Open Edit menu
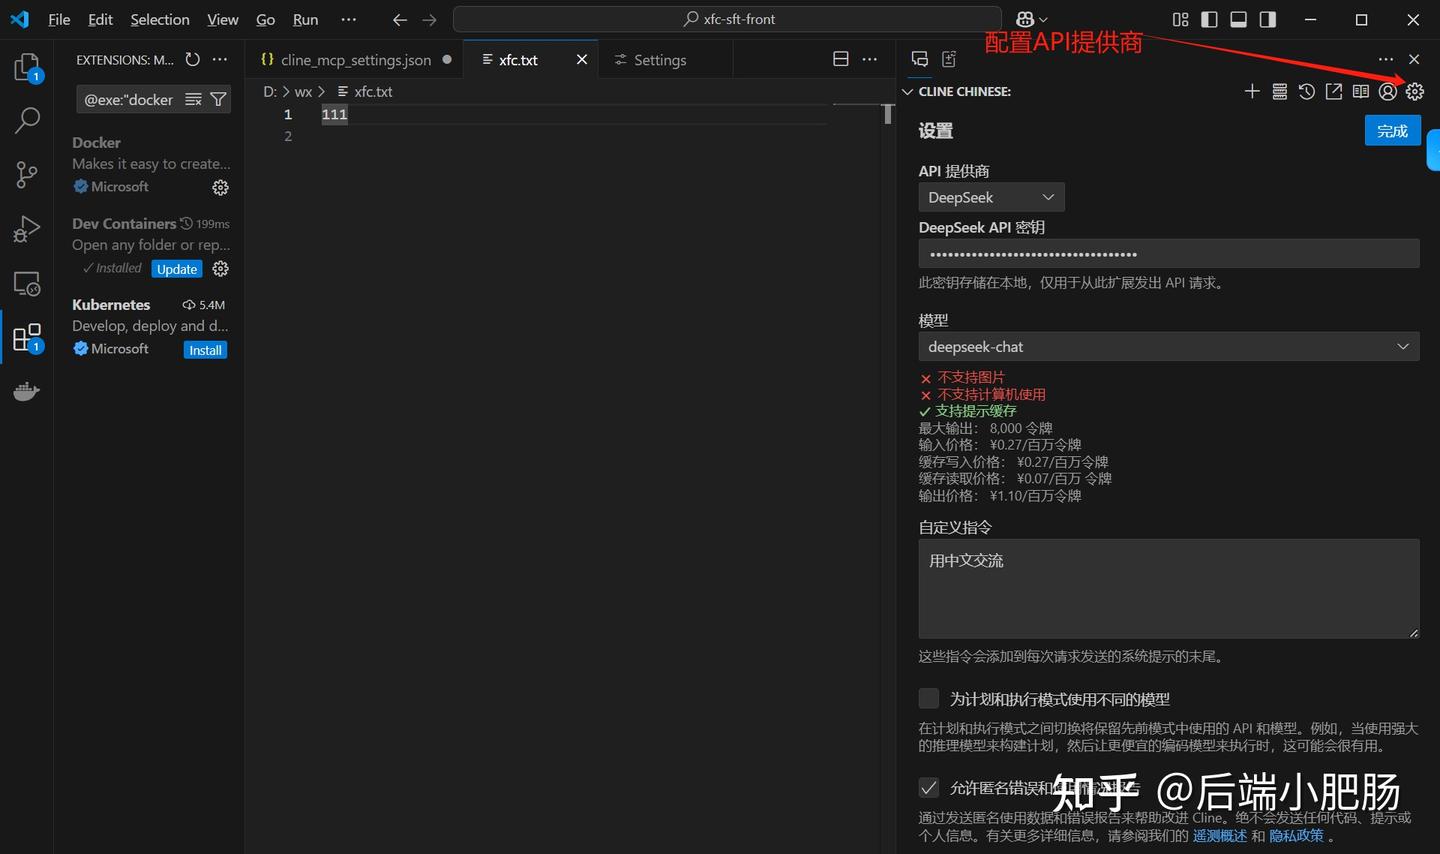The image size is (1440, 854). click(100, 19)
